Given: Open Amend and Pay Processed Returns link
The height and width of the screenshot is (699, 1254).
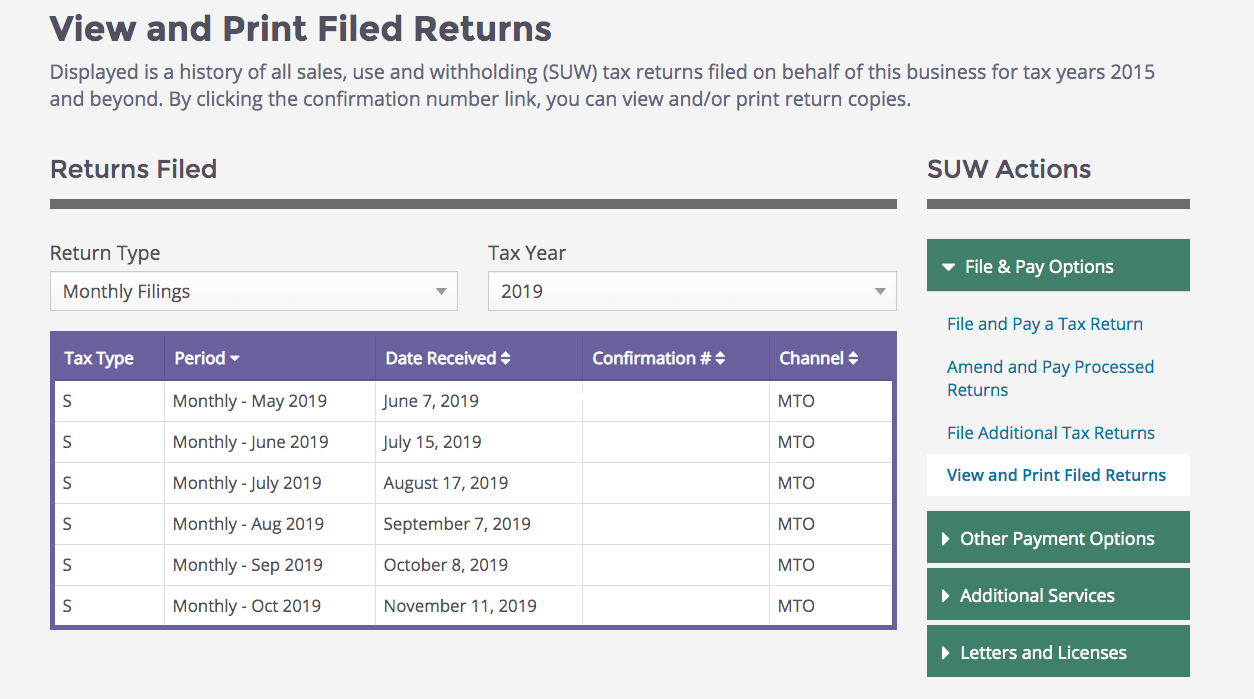Looking at the screenshot, I should (x=1050, y=378).
